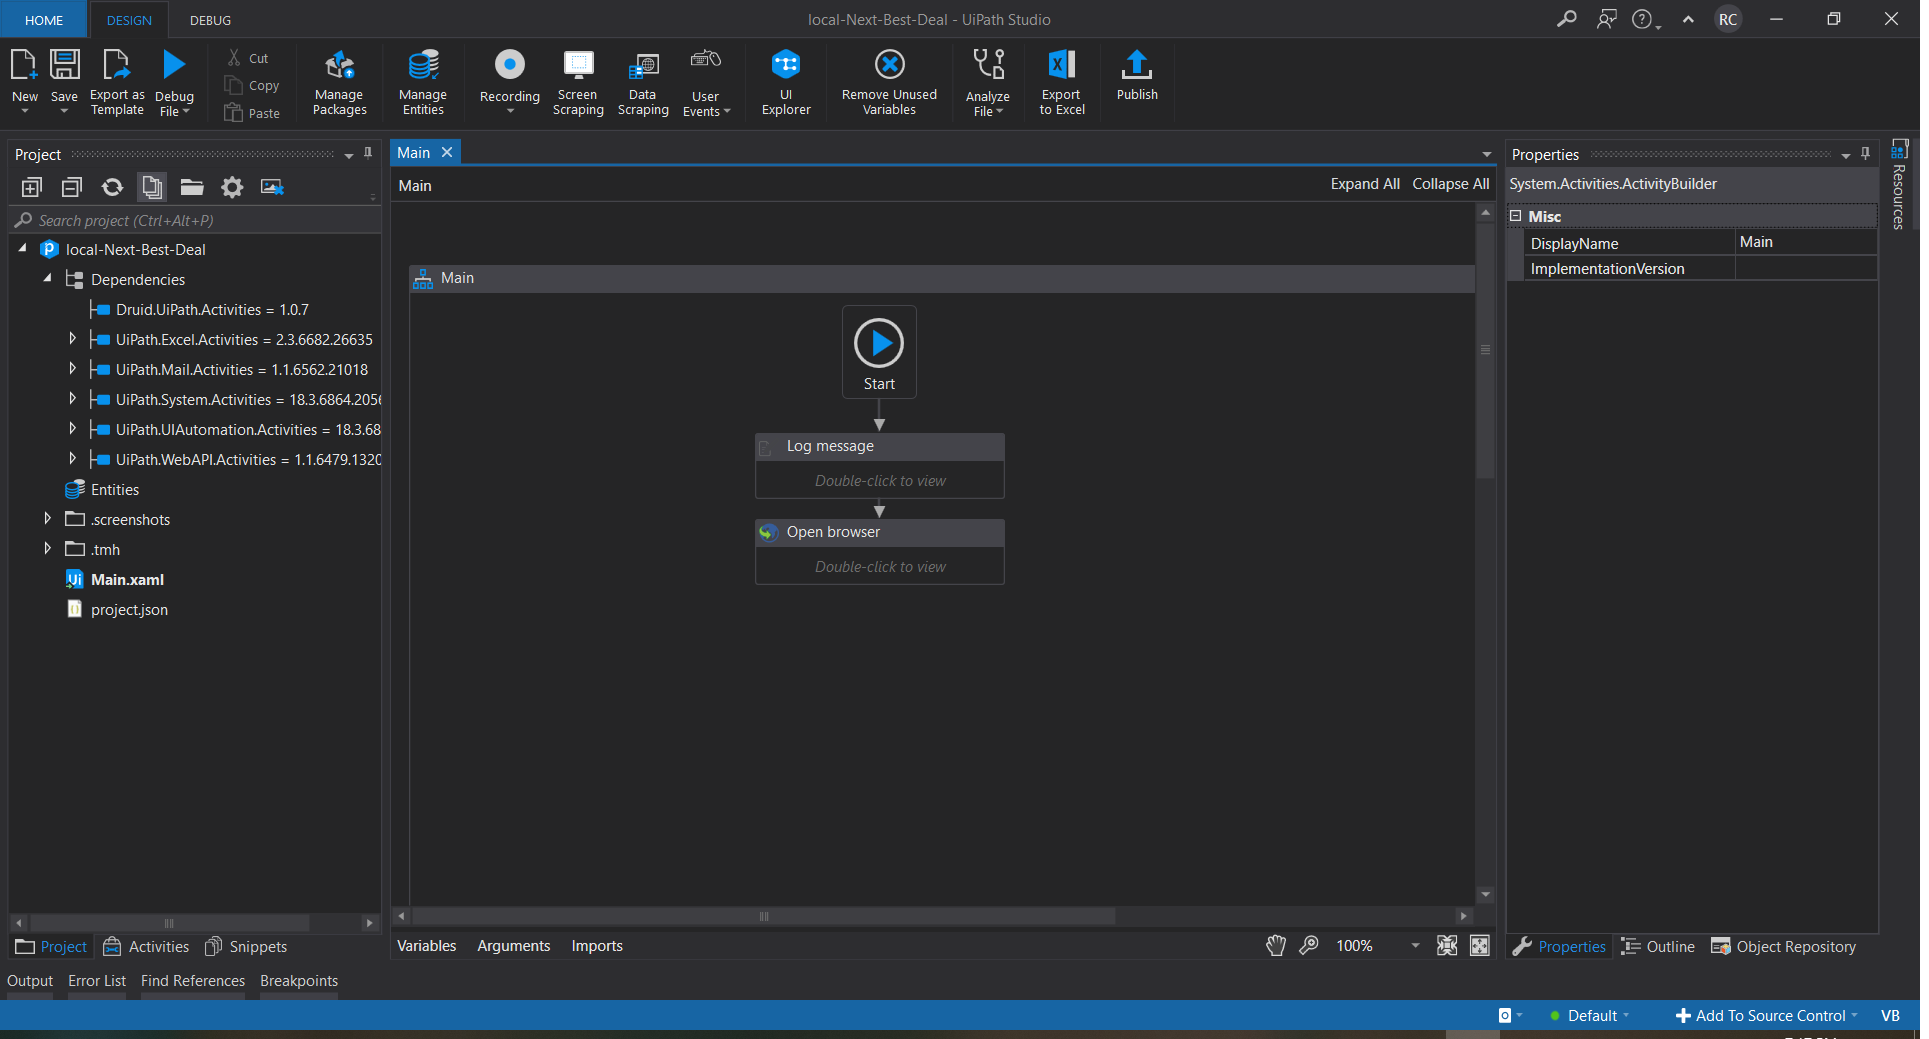This screenshot has width=1929, height=1039.
Task: Expand UiPath.Excel.Activities dependency
Action: (x=72, y=339)
